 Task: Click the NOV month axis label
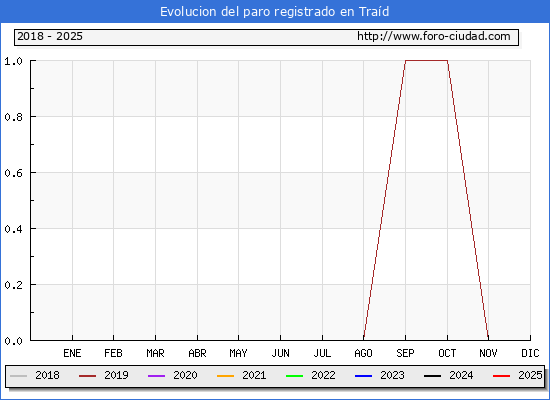(x=488, y=353)
